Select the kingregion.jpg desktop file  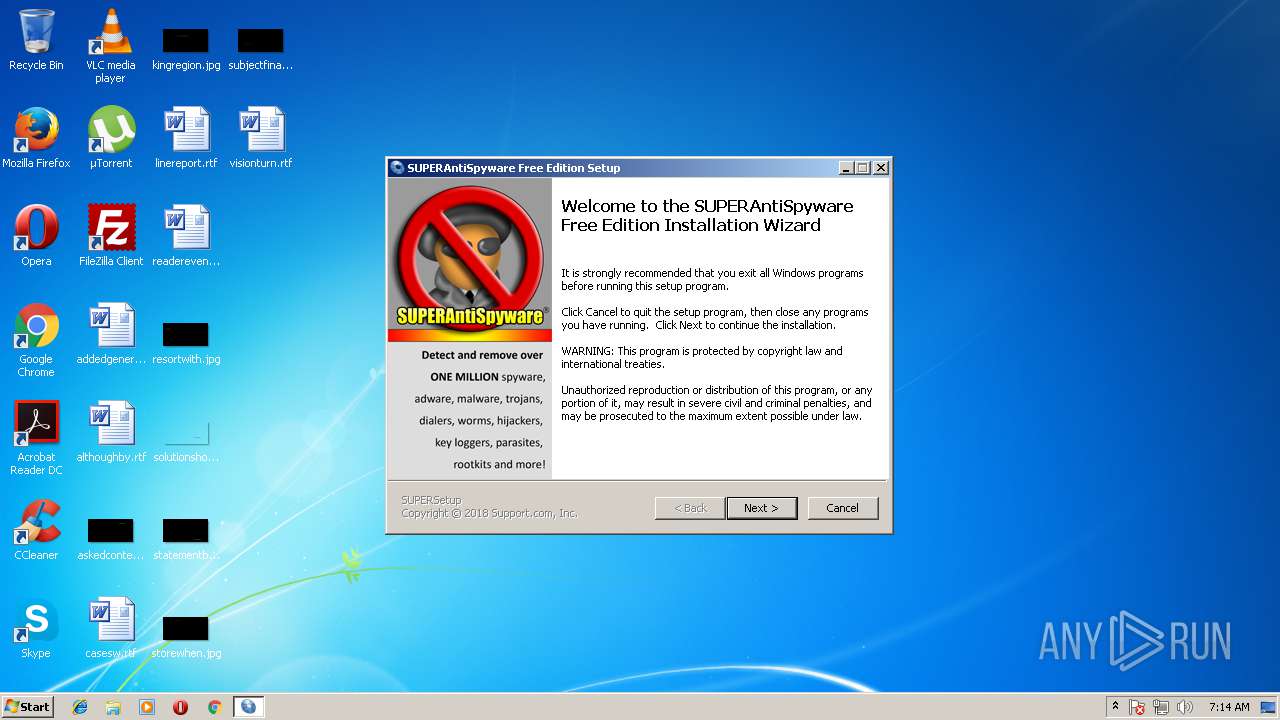(x=186, y=49)
